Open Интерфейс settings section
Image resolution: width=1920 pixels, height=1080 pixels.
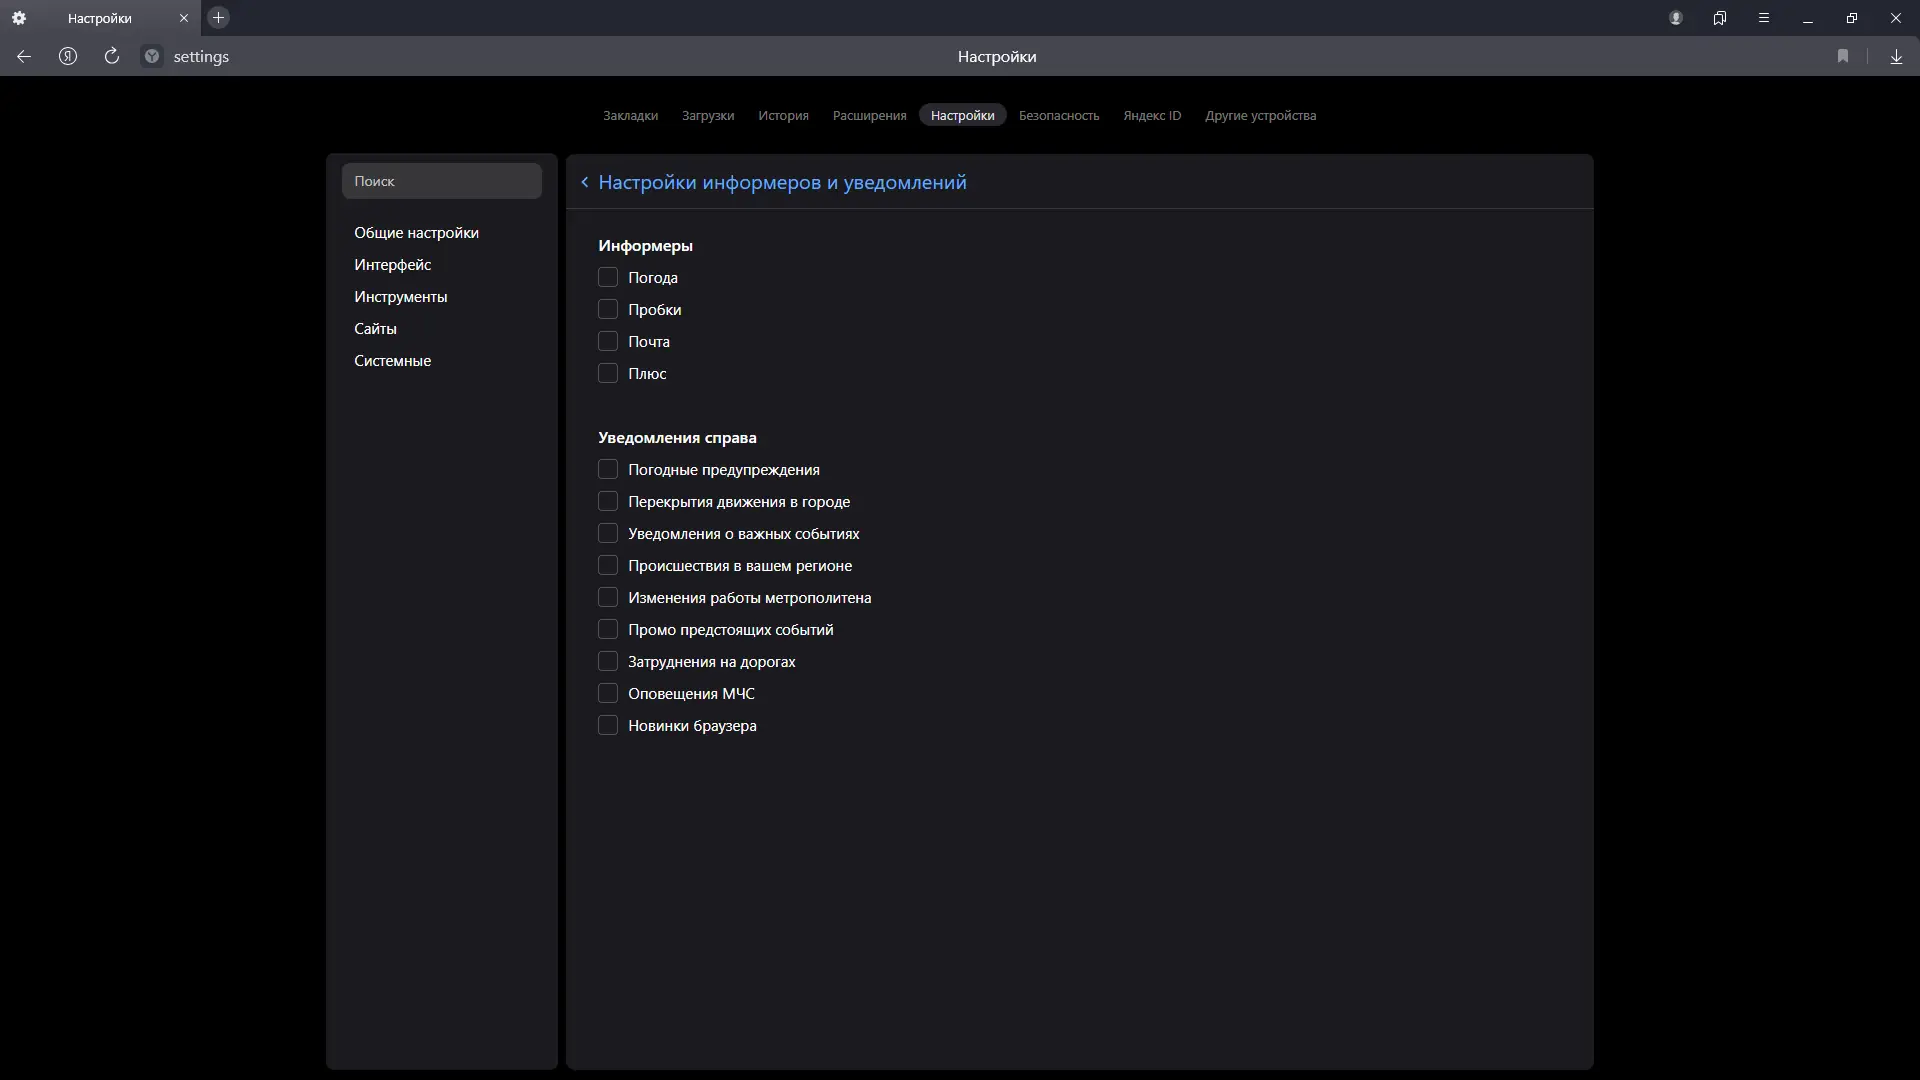392,265
